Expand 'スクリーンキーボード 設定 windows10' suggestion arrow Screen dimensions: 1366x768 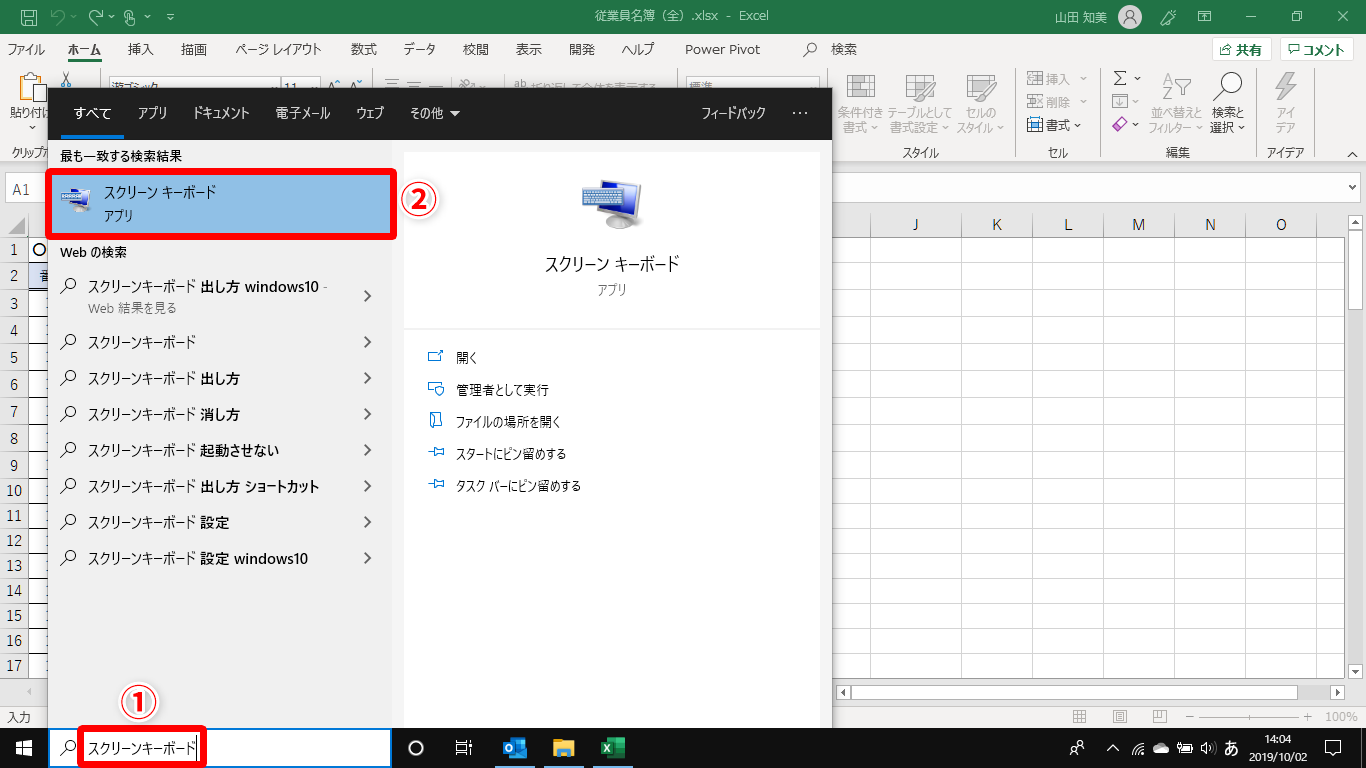(368, 558)
